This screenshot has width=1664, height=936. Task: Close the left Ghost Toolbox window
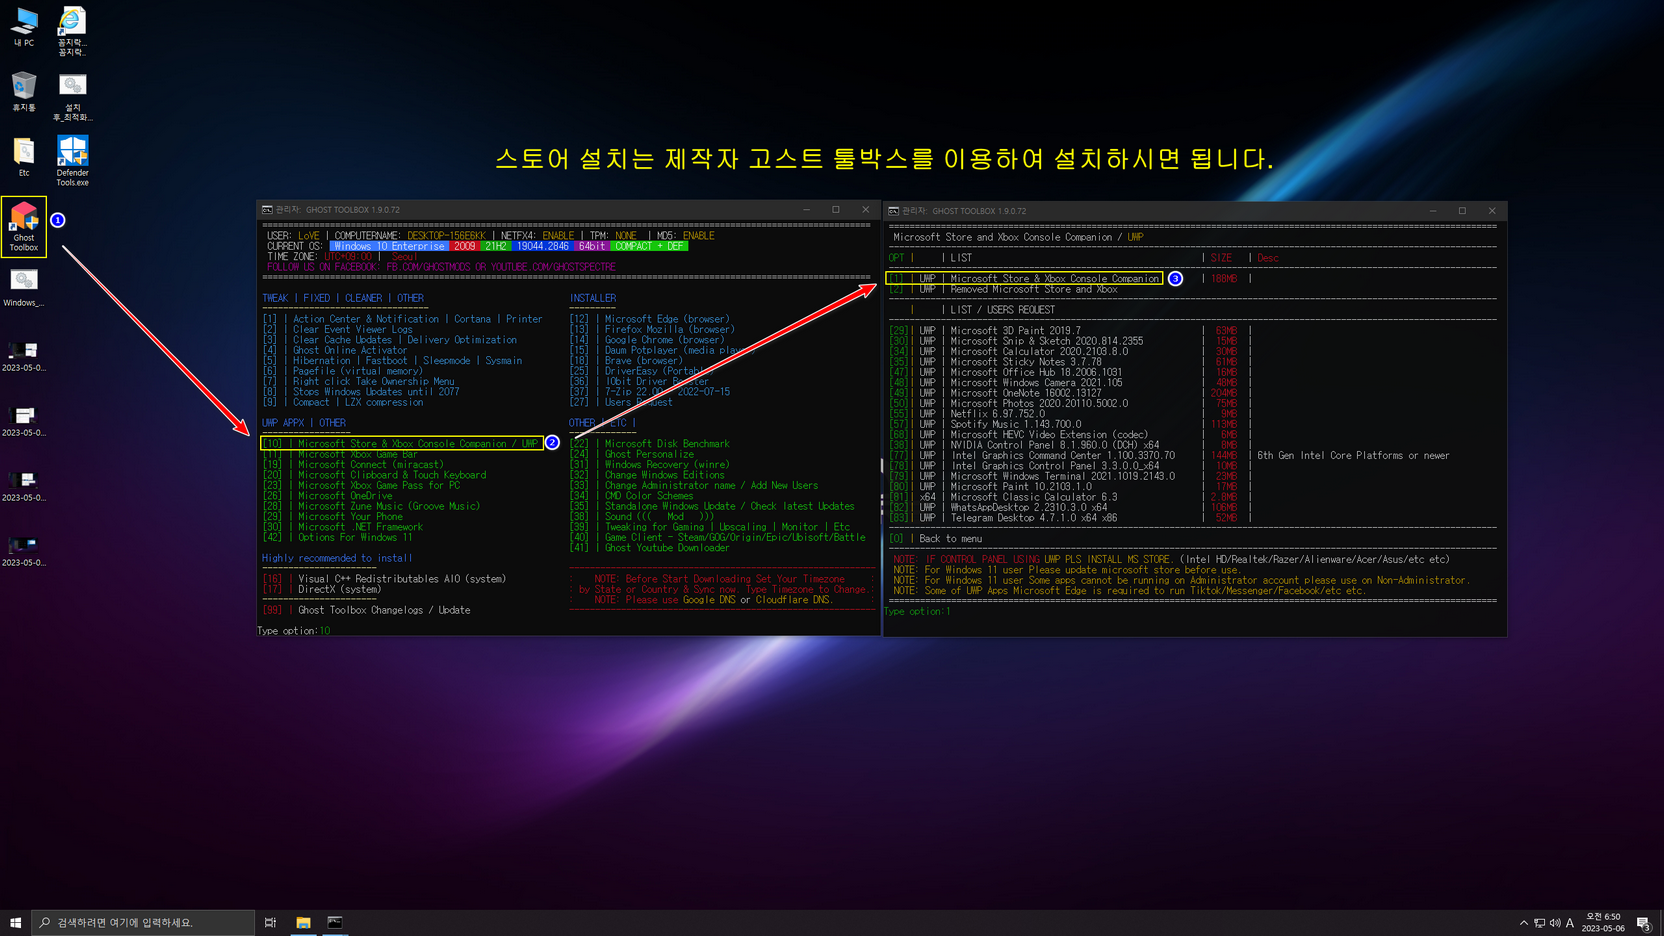(866, 210)
